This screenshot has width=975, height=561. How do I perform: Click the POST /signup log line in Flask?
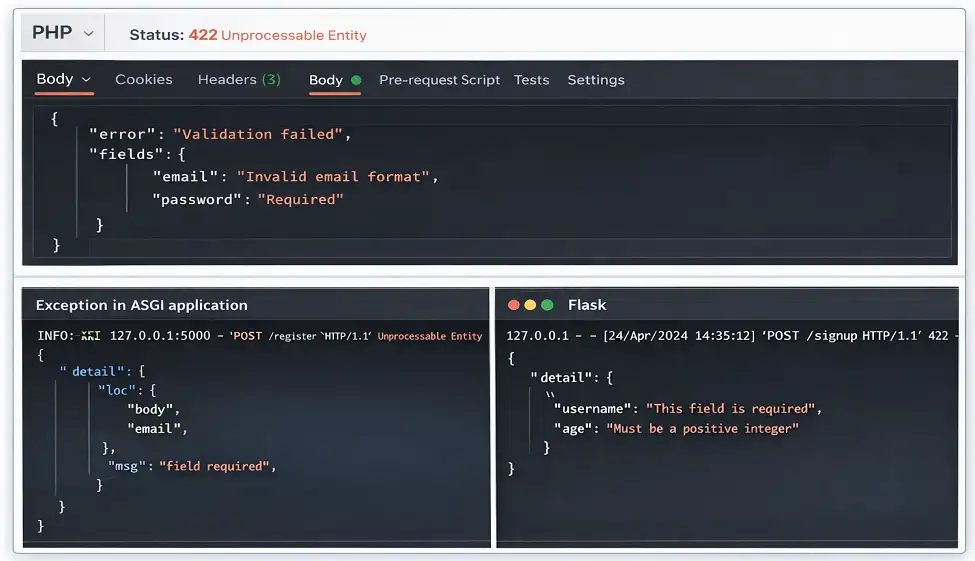[732, 336]
